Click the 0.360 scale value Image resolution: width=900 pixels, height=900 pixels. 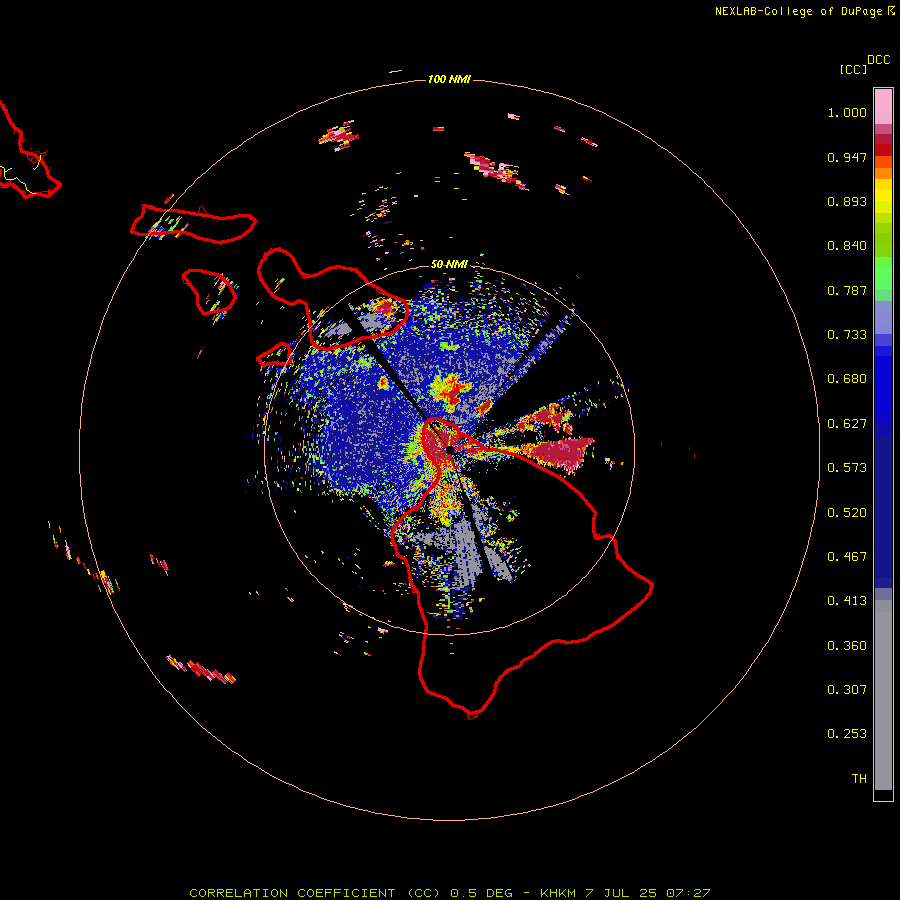(x=847, y=646)
